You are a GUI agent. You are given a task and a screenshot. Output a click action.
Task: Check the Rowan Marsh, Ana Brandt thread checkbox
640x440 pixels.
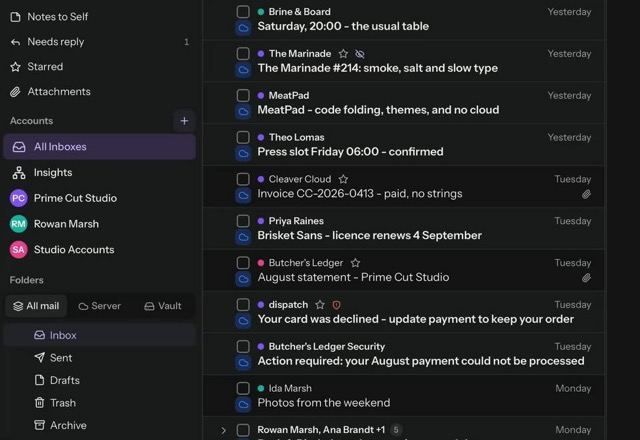[x=243, y=430]
